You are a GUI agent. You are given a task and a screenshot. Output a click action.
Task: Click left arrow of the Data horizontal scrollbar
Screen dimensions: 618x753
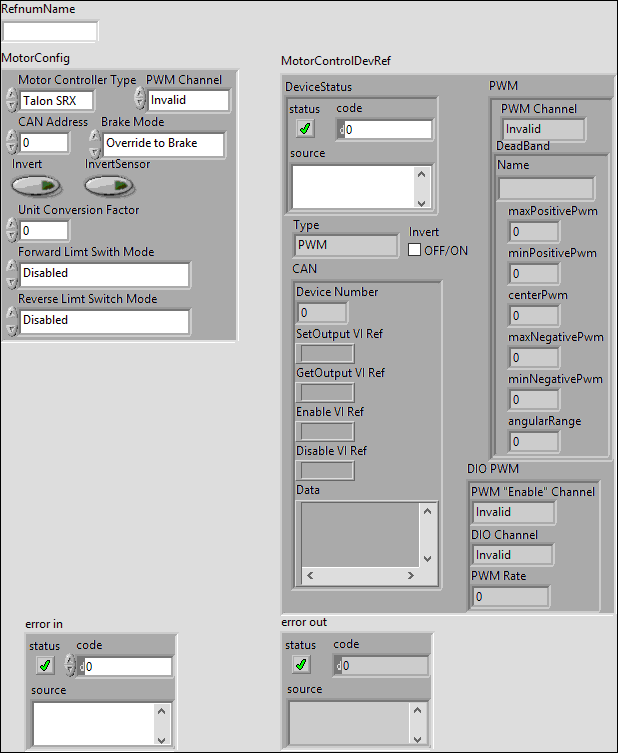[310, 575]
